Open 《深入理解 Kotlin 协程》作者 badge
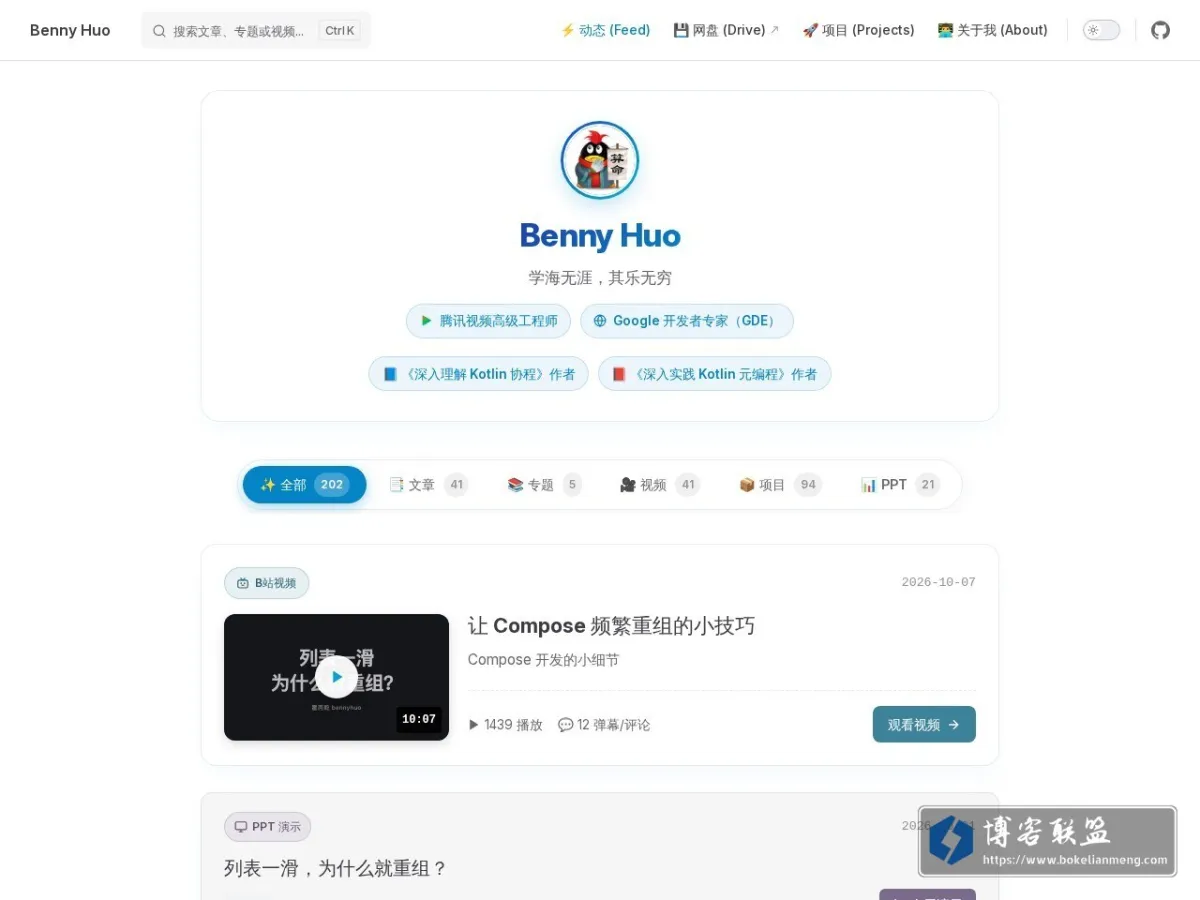1200x900 pixels. (x=478, y=374)
